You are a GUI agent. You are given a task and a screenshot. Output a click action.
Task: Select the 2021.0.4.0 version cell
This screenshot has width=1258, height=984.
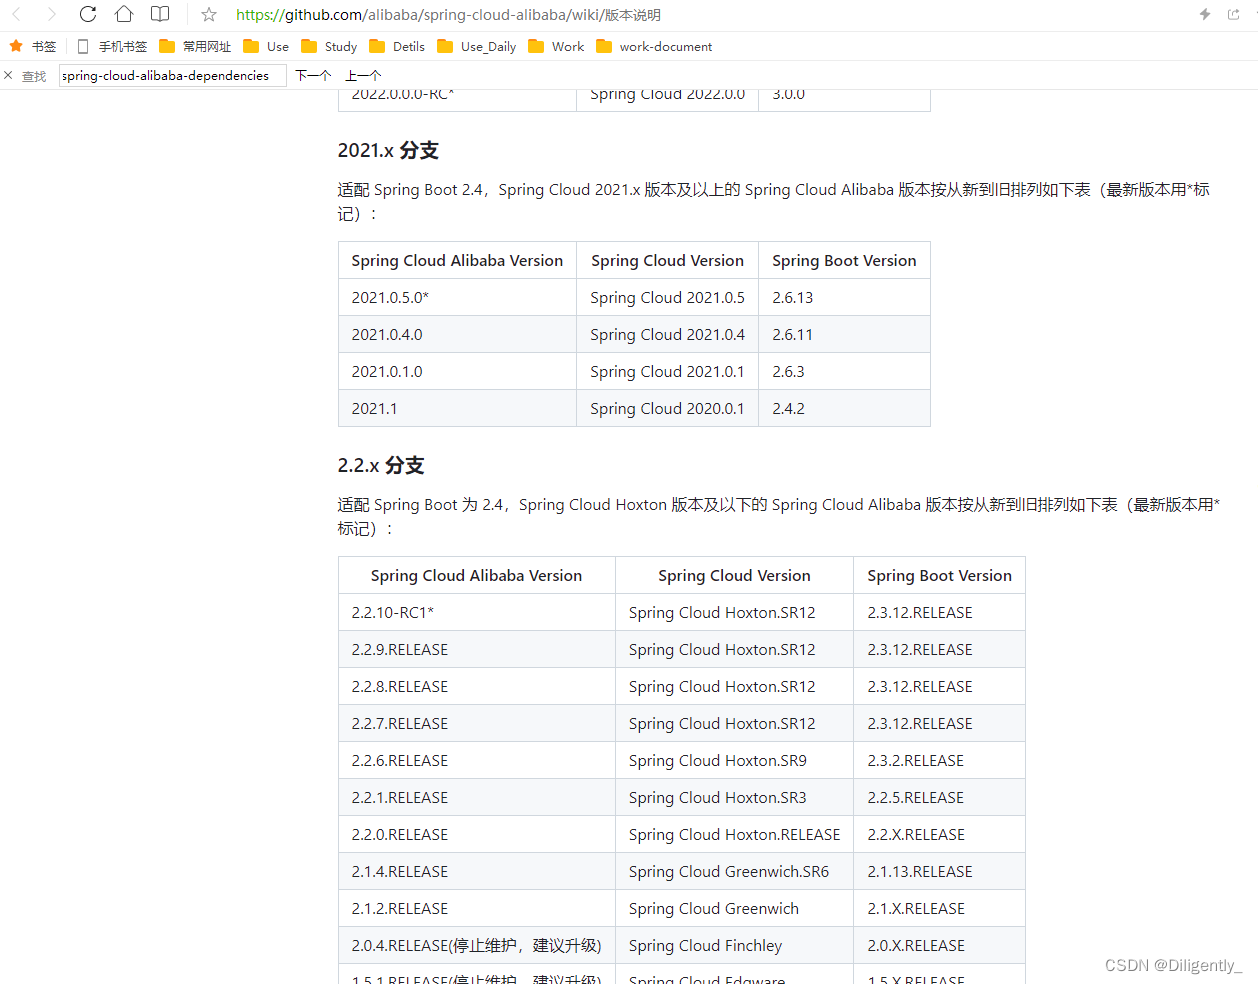pyautogui.click(x=457, y=334)
